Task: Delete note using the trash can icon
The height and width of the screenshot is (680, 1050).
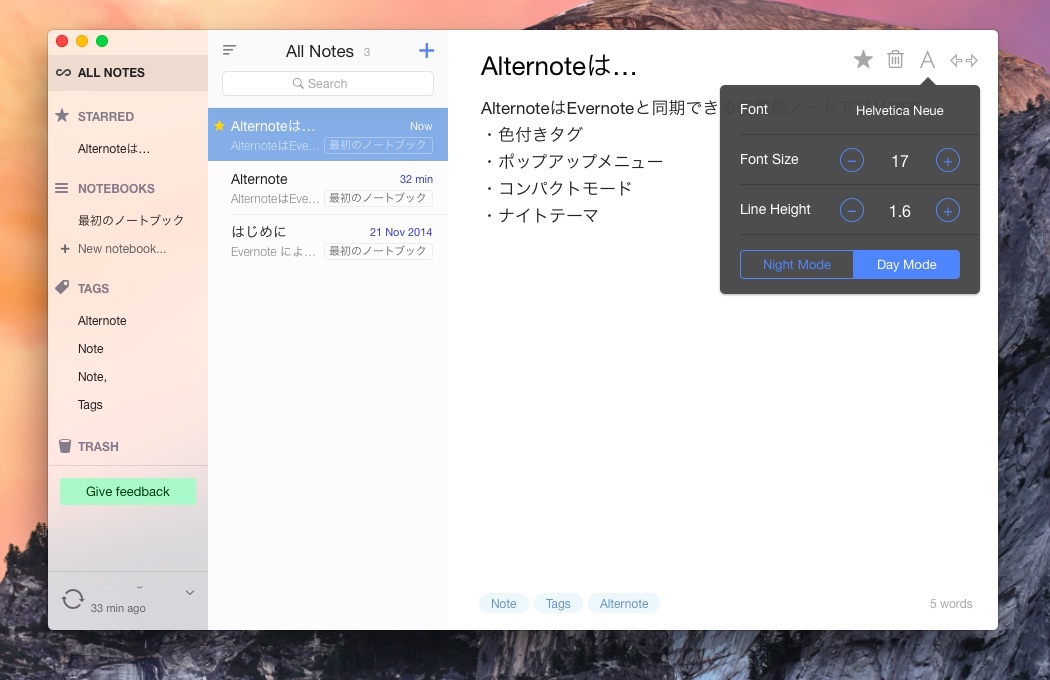Action: click(895, 60)
